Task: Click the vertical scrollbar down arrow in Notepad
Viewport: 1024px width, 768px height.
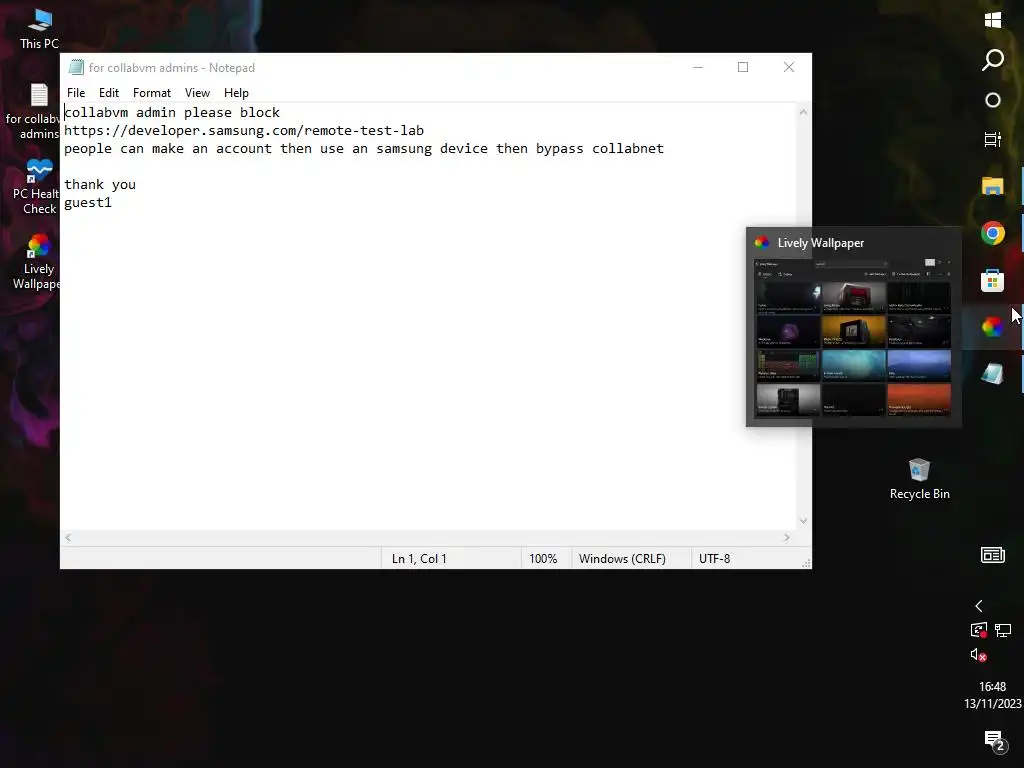Action: pos(803,521)
